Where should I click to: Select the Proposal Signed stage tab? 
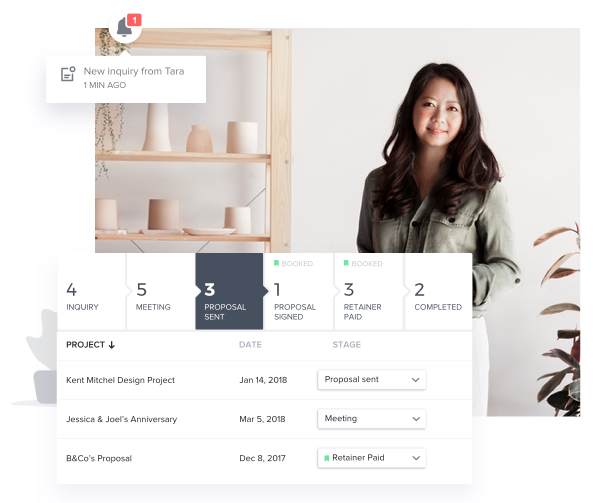298,291
